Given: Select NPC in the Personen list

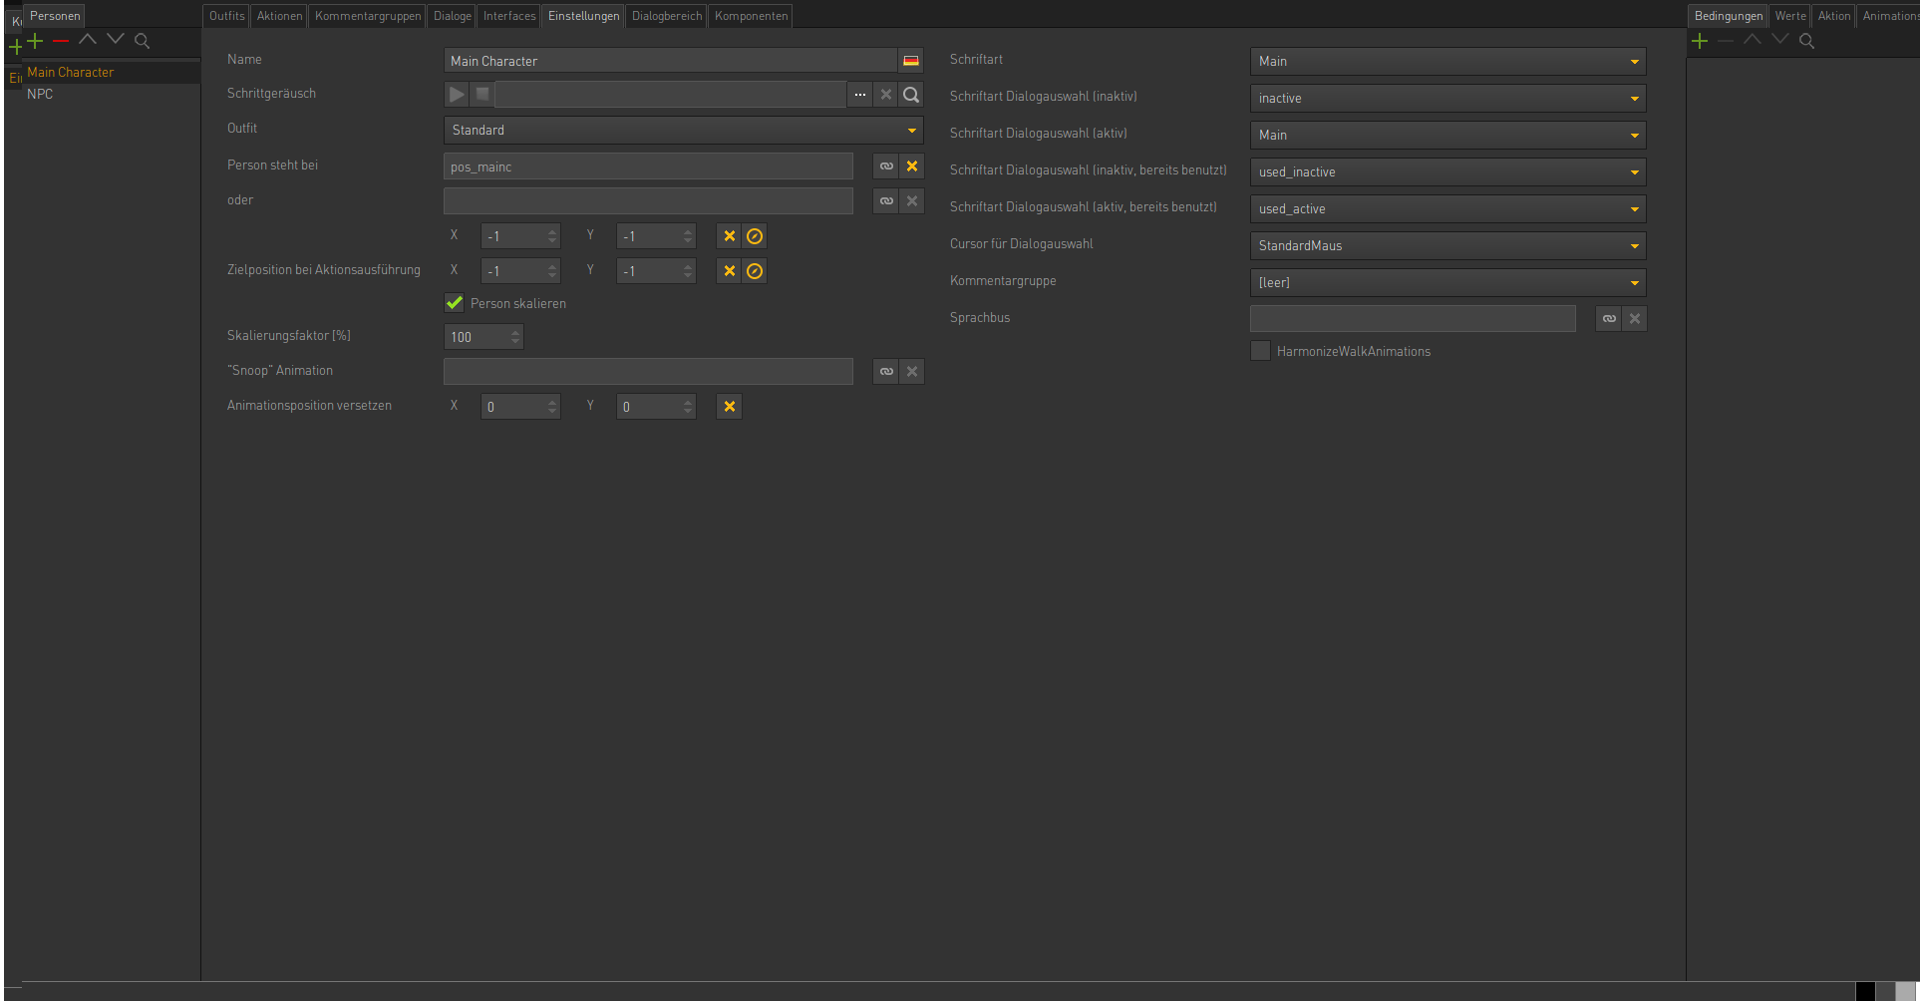Looking at the screenshot, I should pyautogui.click(x=40, y=94).
